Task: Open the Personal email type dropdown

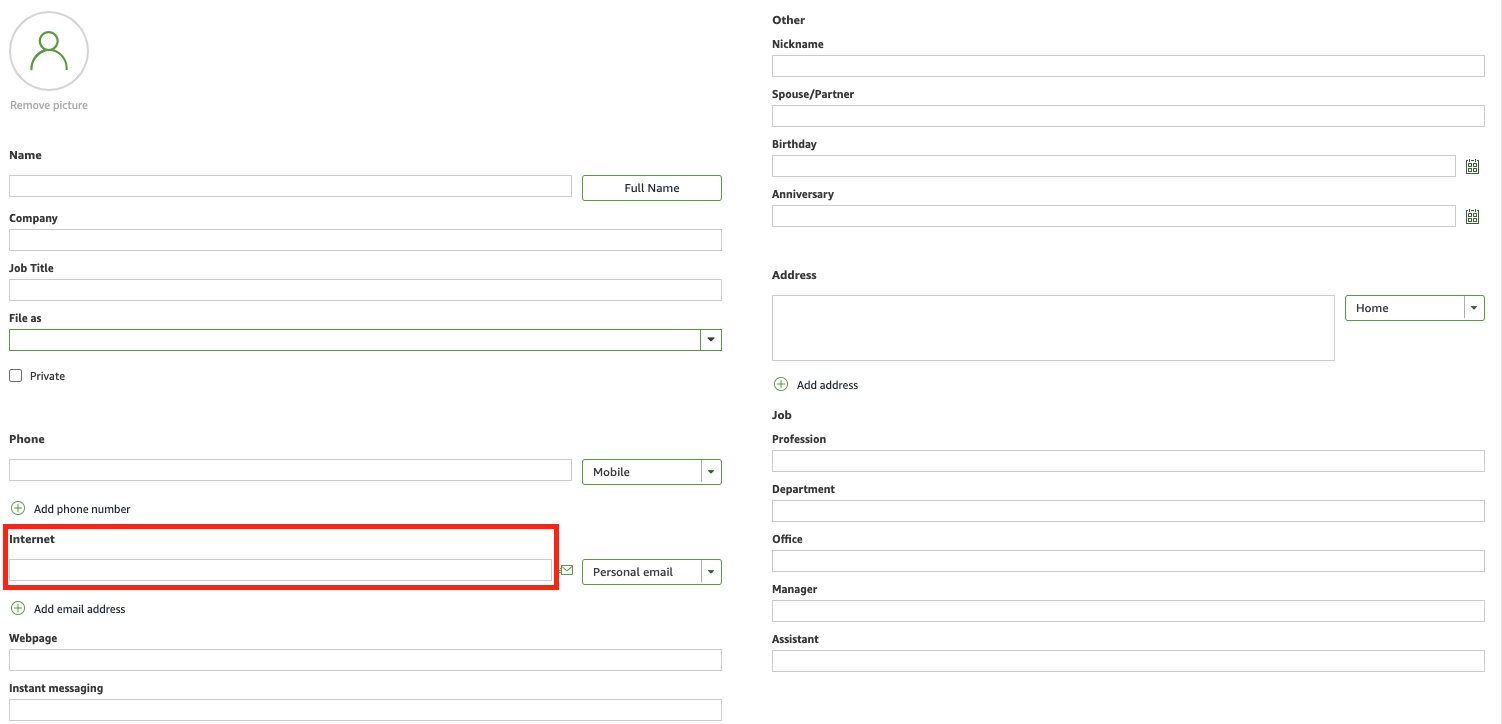Action: (x=710, y=572)
